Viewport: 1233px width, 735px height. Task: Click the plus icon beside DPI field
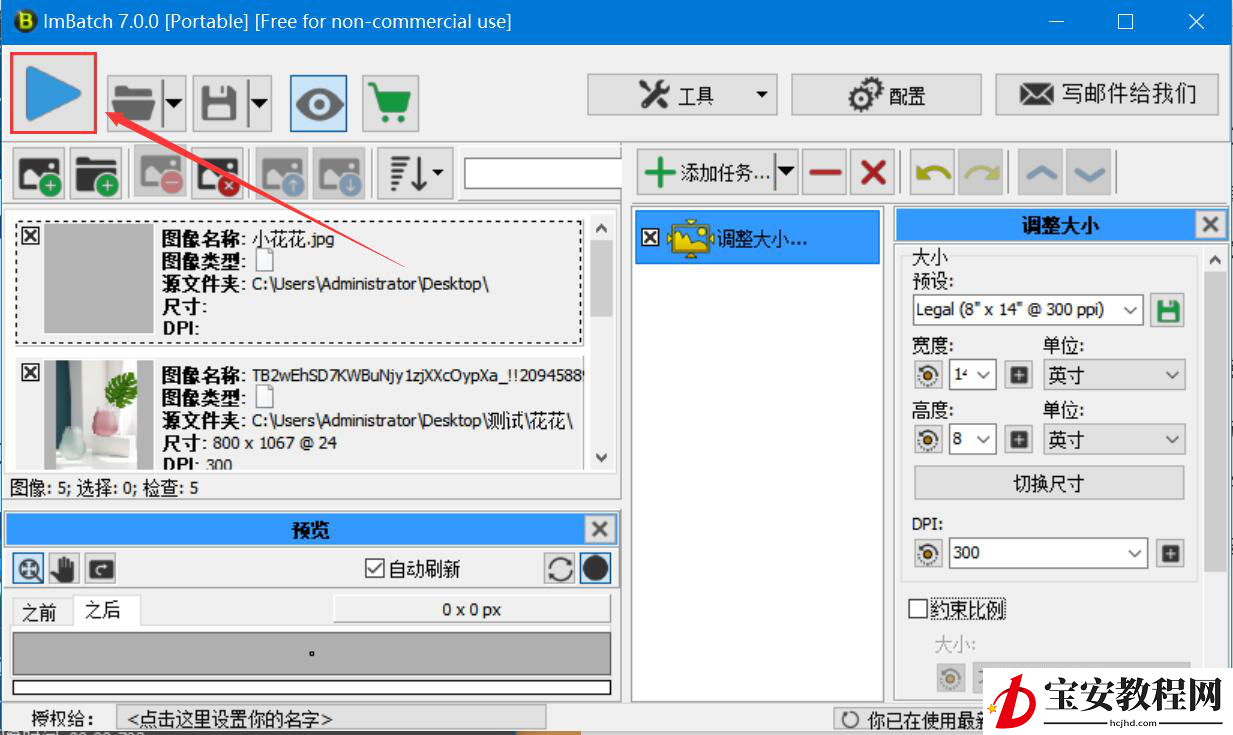1170,552
